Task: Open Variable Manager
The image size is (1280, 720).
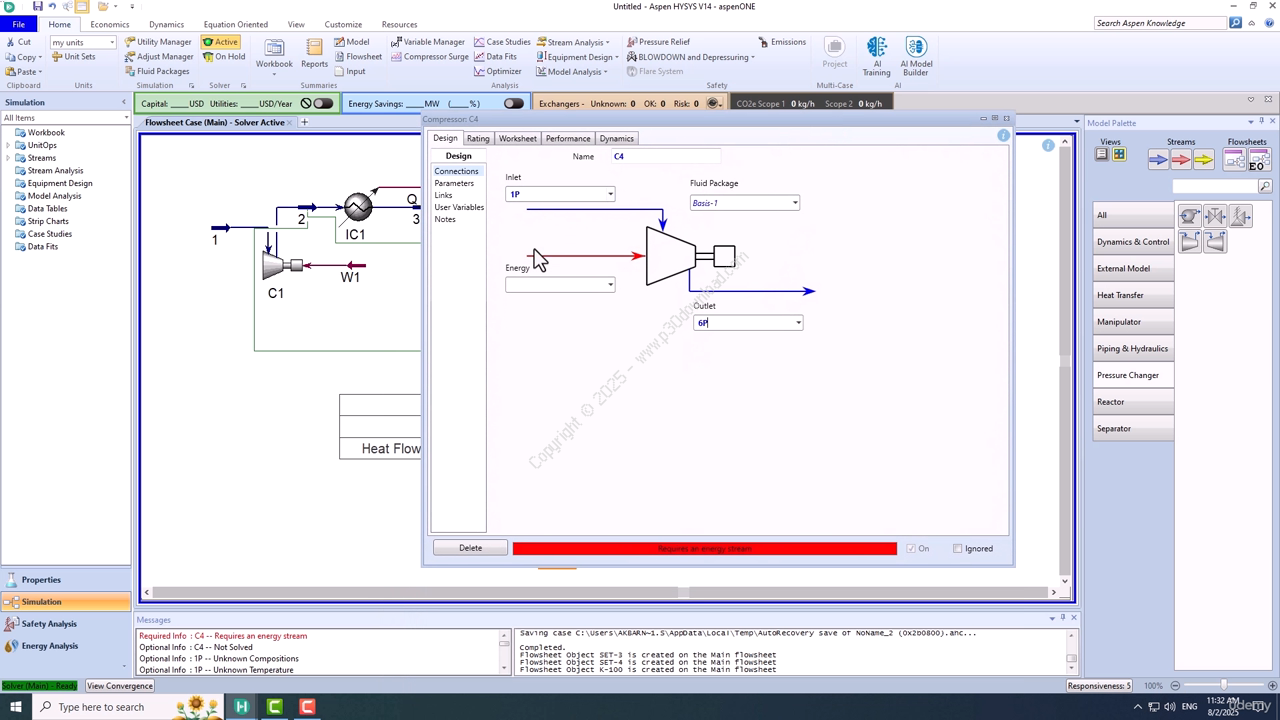Action: (x=428, y=42)
